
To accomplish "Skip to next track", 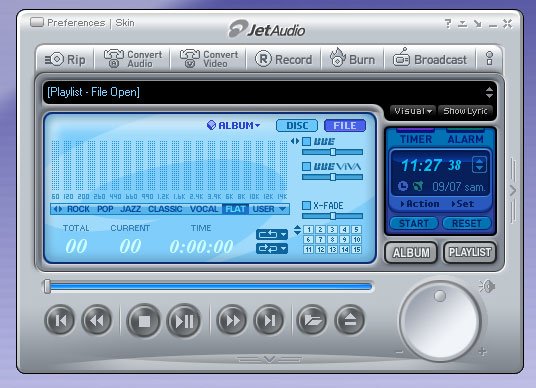I will (269, 320).
